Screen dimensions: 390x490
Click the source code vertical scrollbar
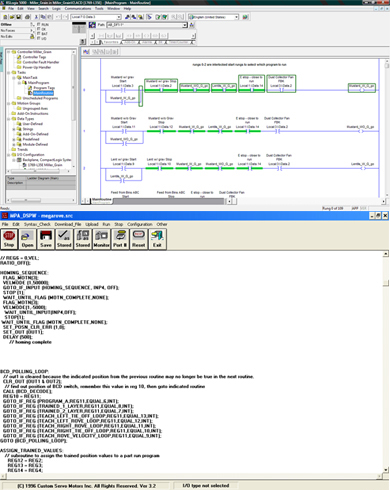tap(386, 362)
